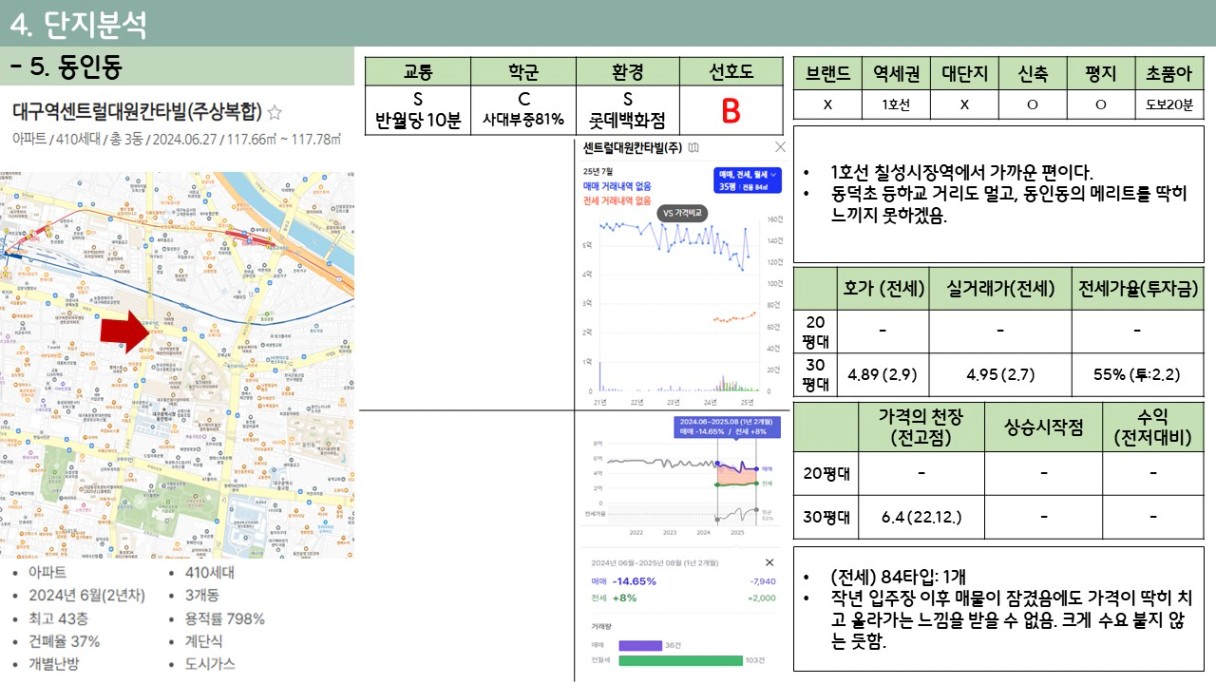Click the 전세가율(투자금) column header

(1137, 289)
